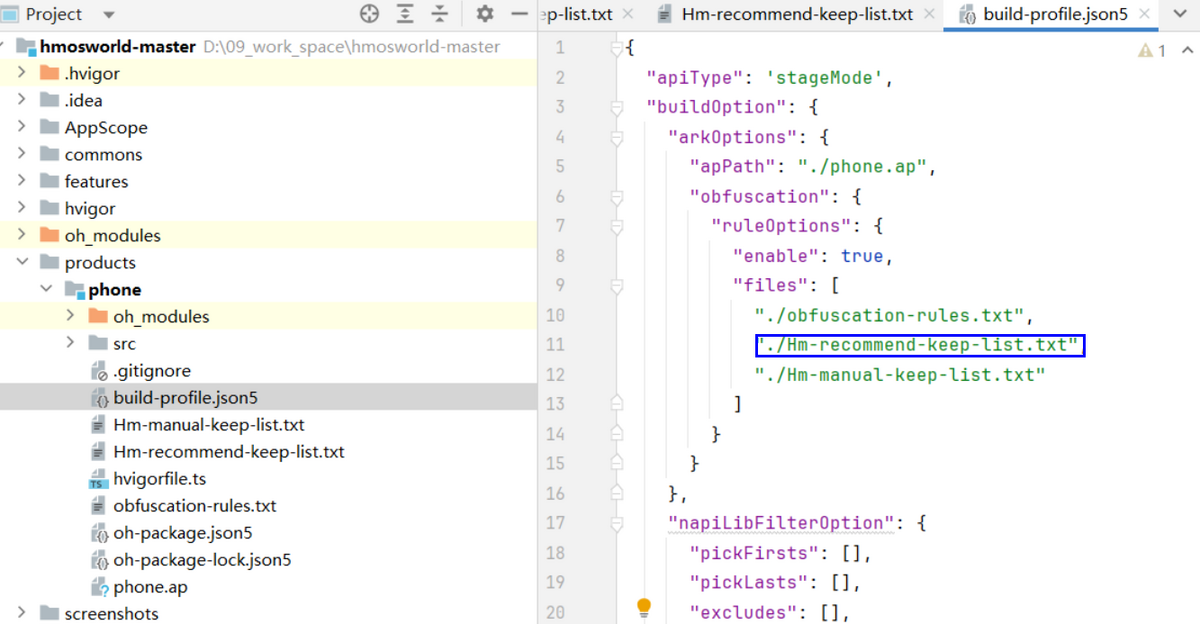Click the locate target crosshair icon
The width and height of the screenshot is (1200, 624).
(370, 14)
